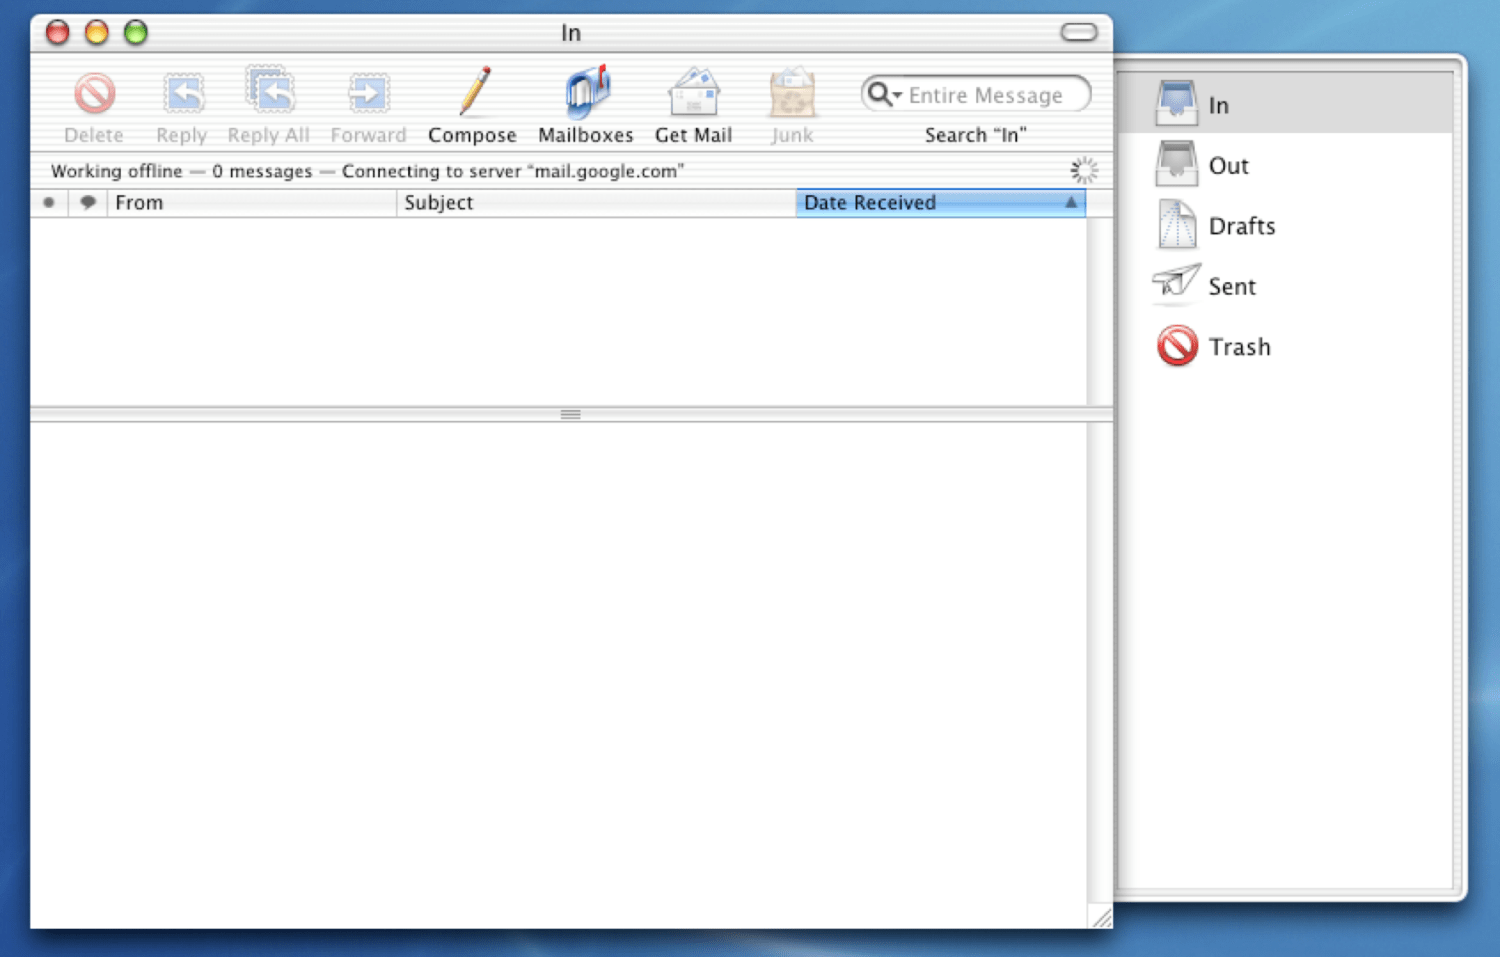Click the Reply All toolbar icon

coord(269,92)
